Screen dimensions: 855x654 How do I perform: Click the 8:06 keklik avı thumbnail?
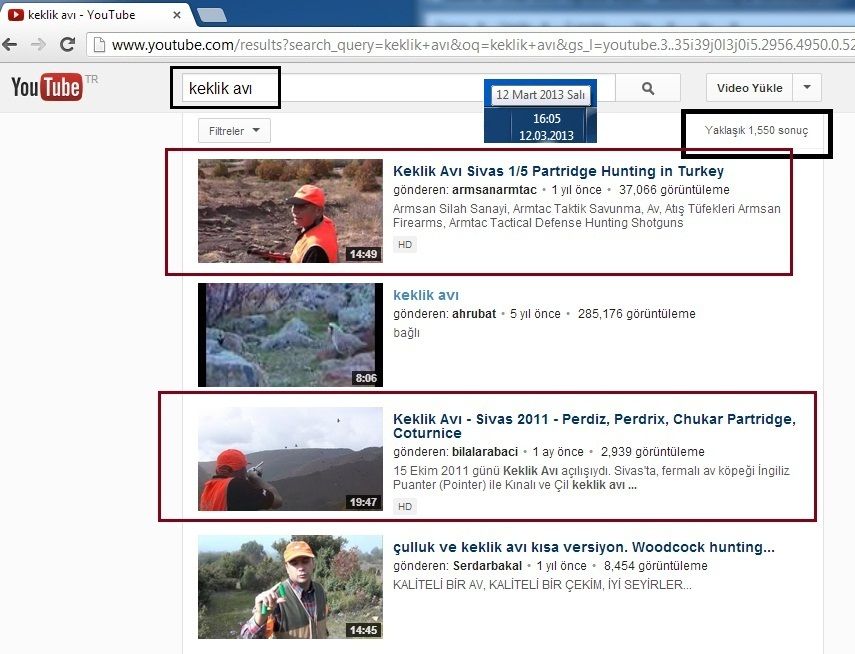[x=290, y=335]
